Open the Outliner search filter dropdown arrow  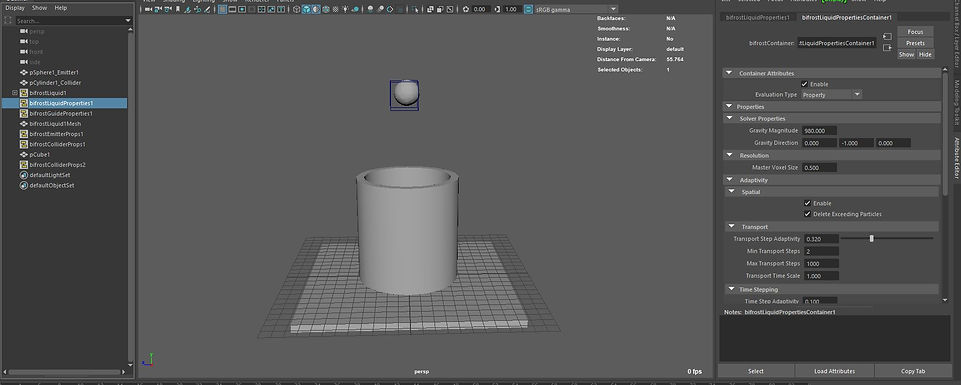click(128, 20)
